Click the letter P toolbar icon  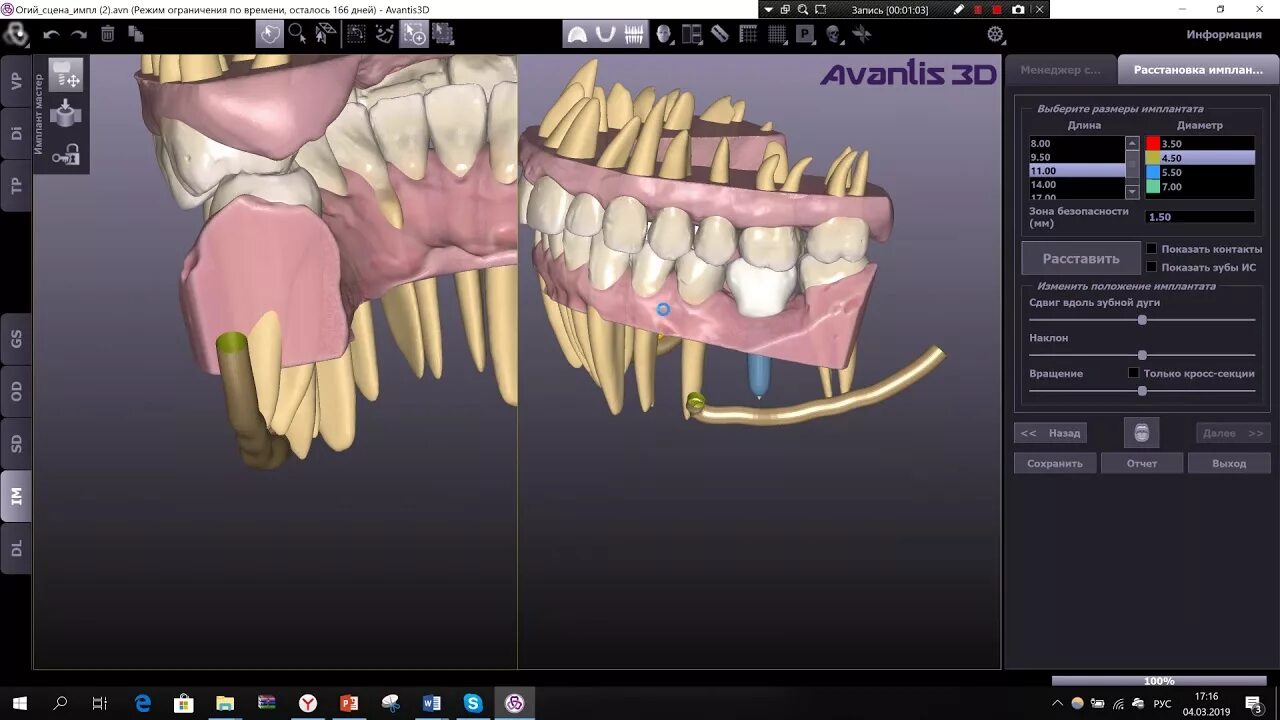805,34
